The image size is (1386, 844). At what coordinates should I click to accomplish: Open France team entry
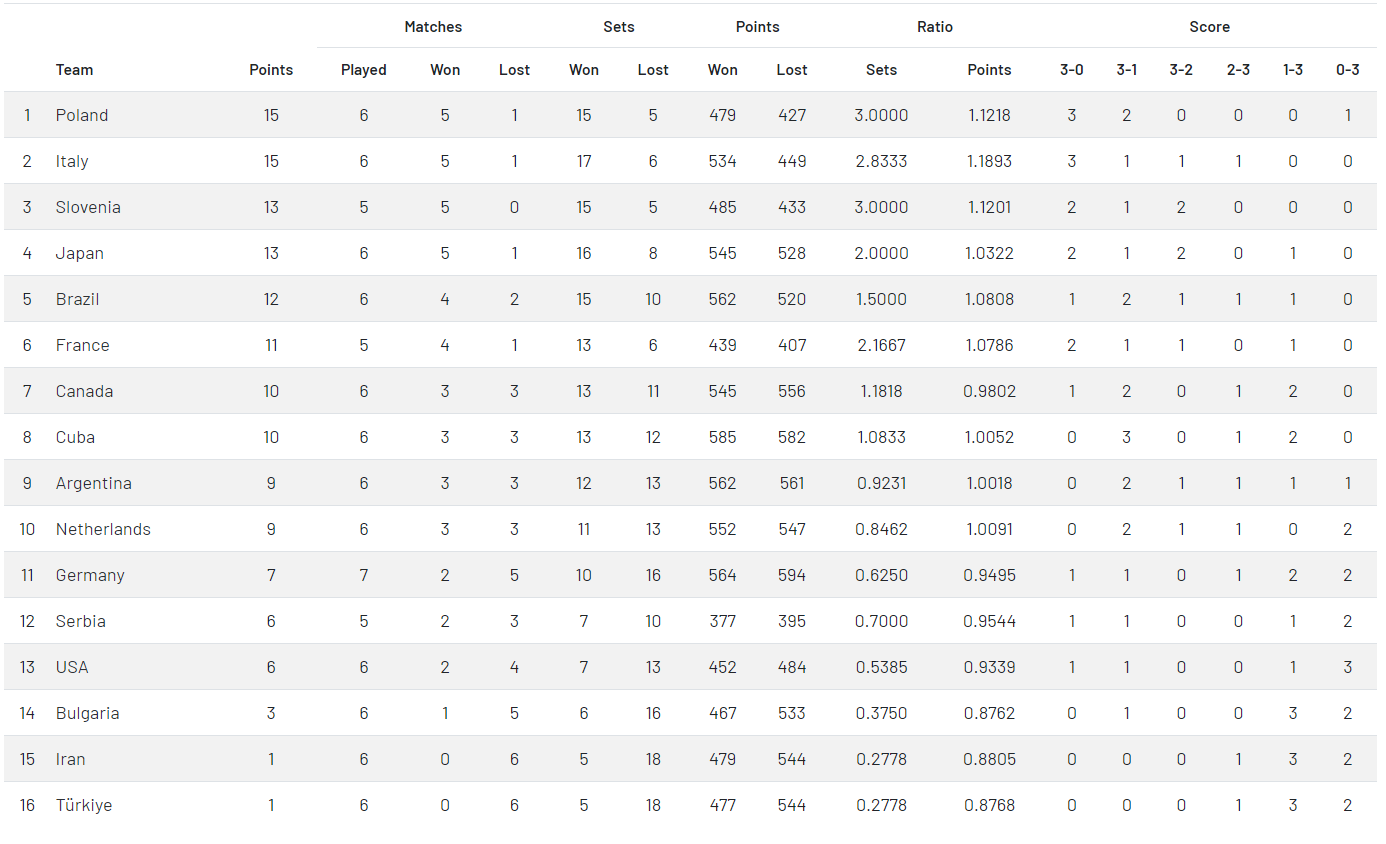coord(82,345)
